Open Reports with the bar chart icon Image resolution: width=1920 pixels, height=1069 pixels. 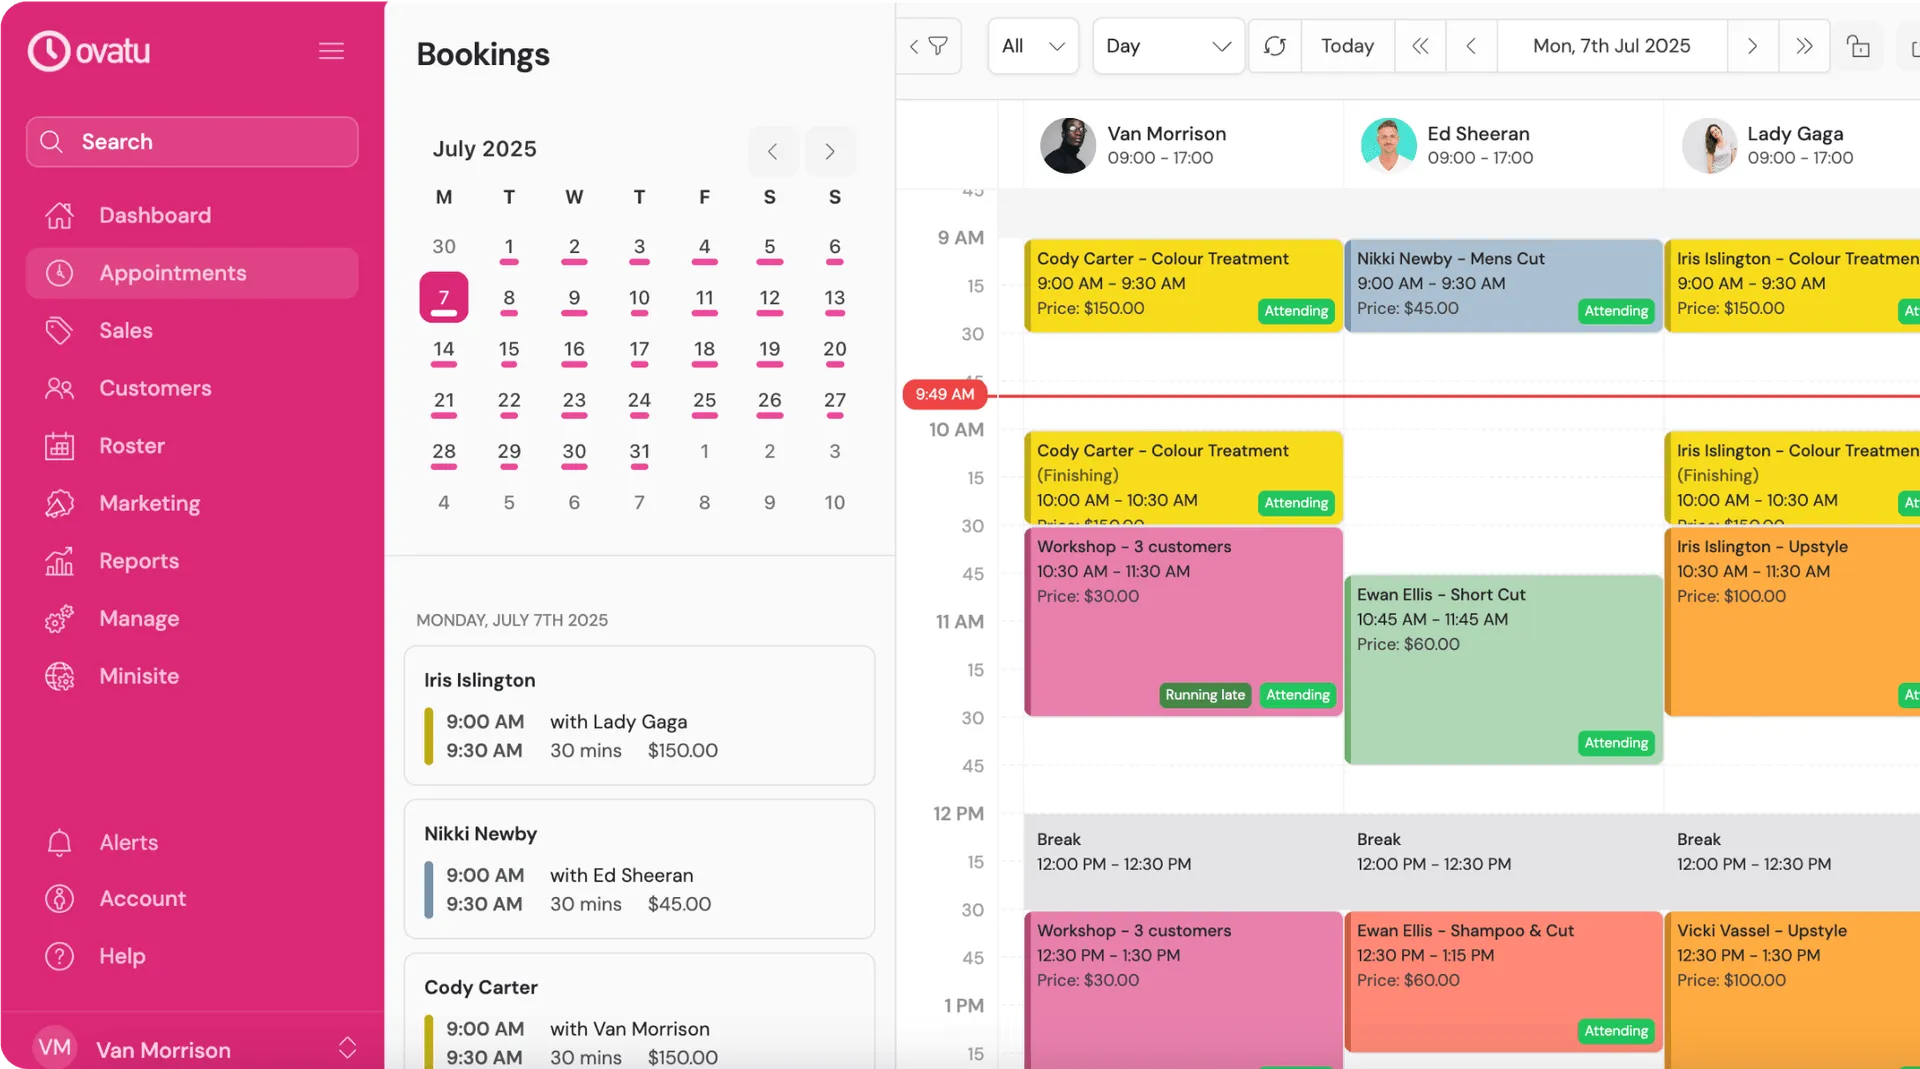59,561
